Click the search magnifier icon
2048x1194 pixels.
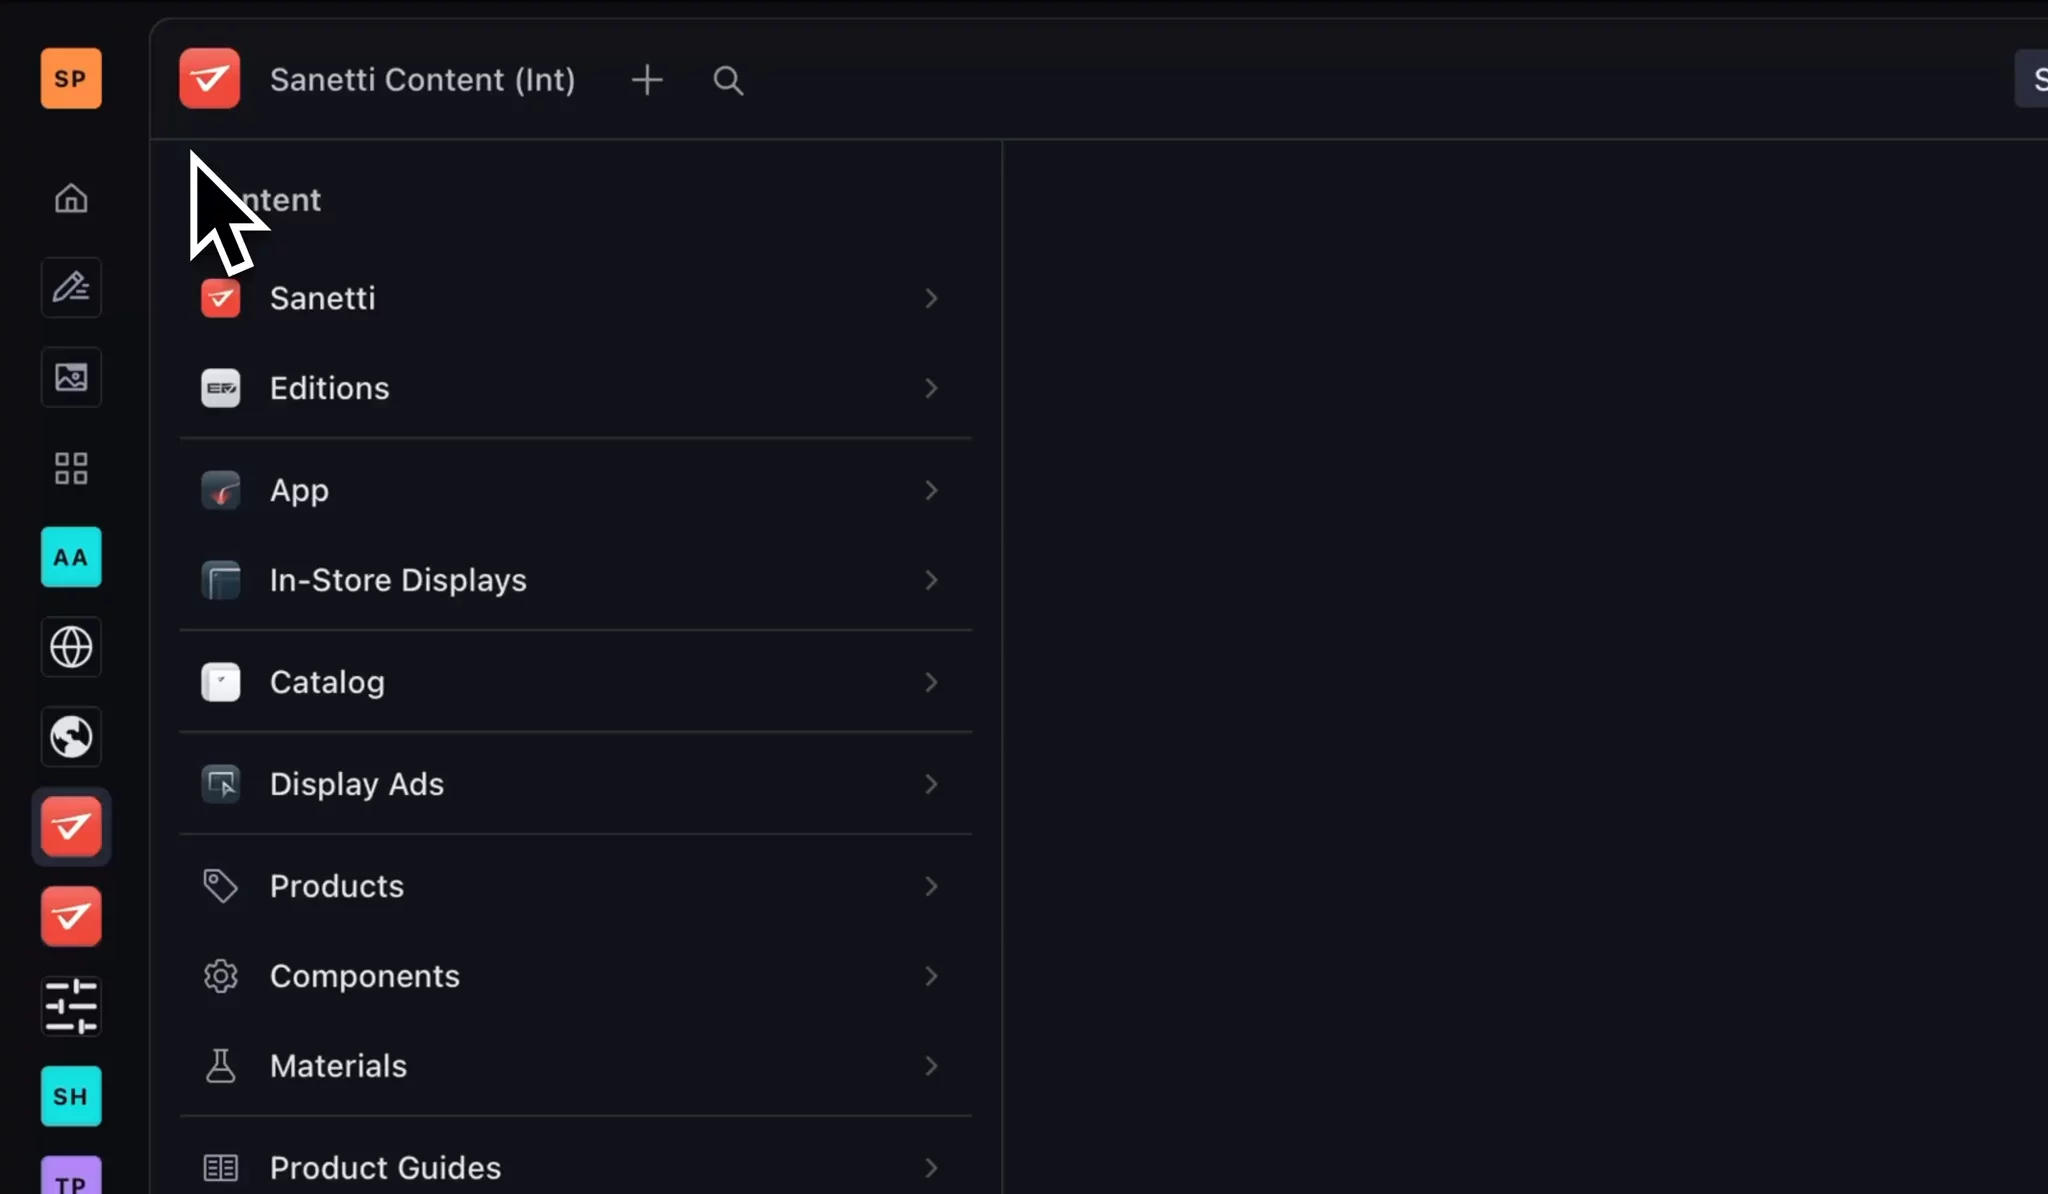(x=728, y=80)
